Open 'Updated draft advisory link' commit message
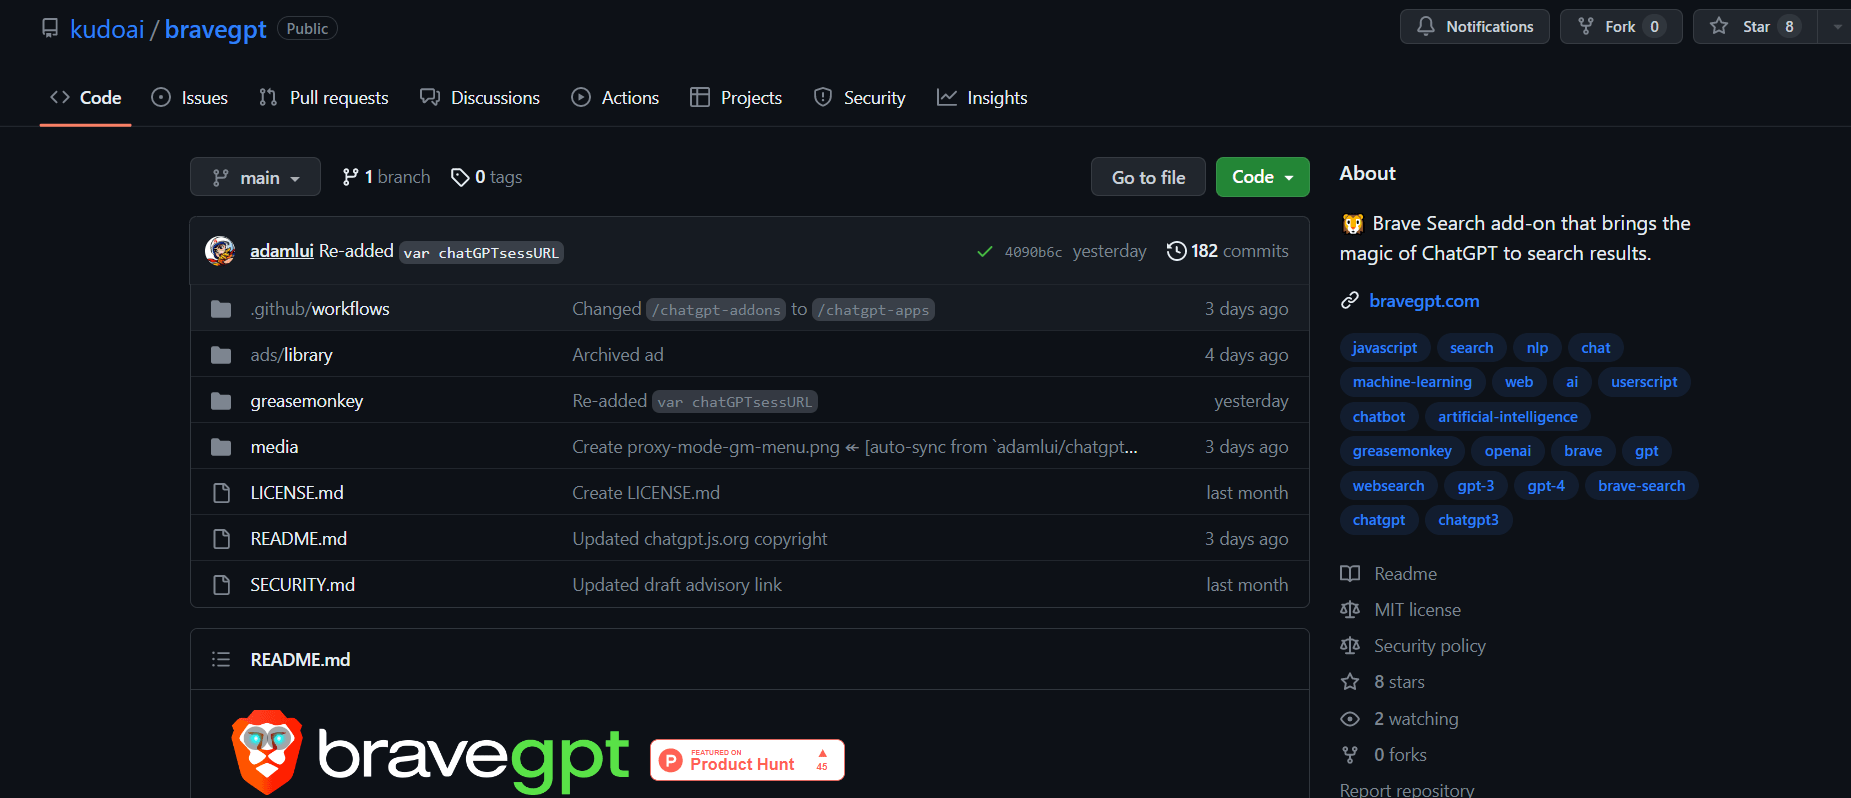The image size is (1851, 798). [x=677, y=585]
